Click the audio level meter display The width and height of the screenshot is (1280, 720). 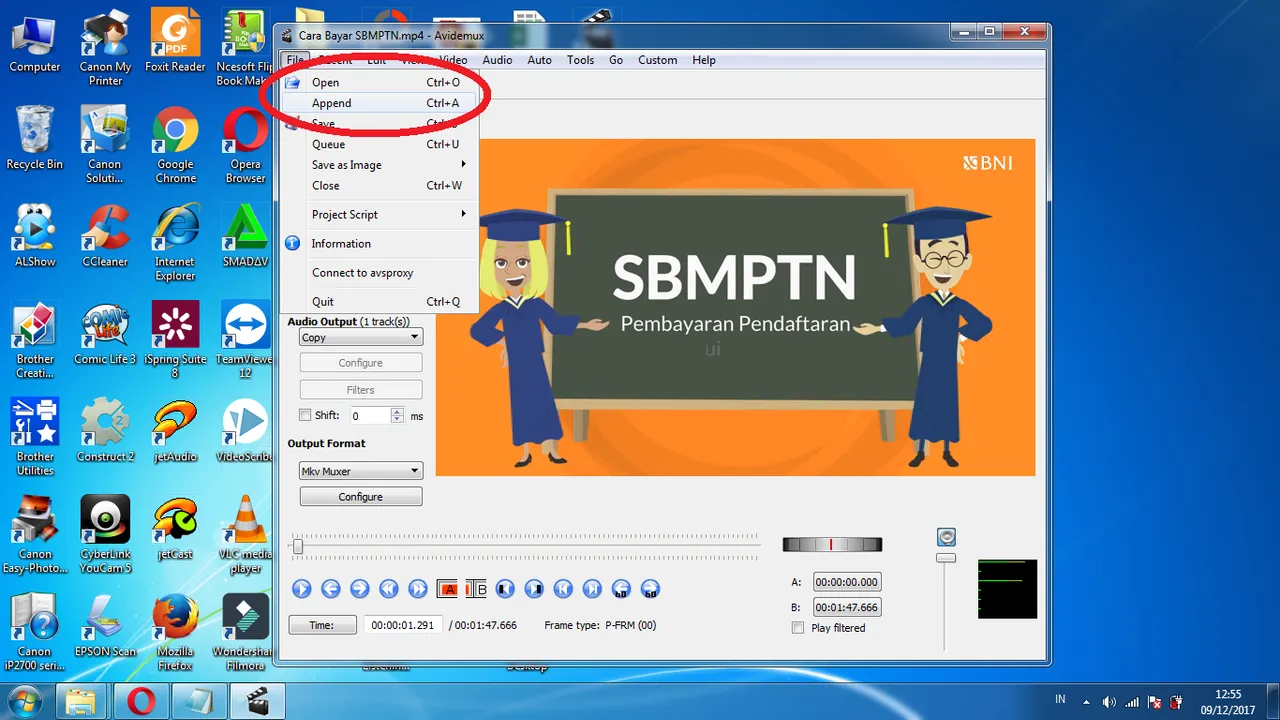[1007, 588]
